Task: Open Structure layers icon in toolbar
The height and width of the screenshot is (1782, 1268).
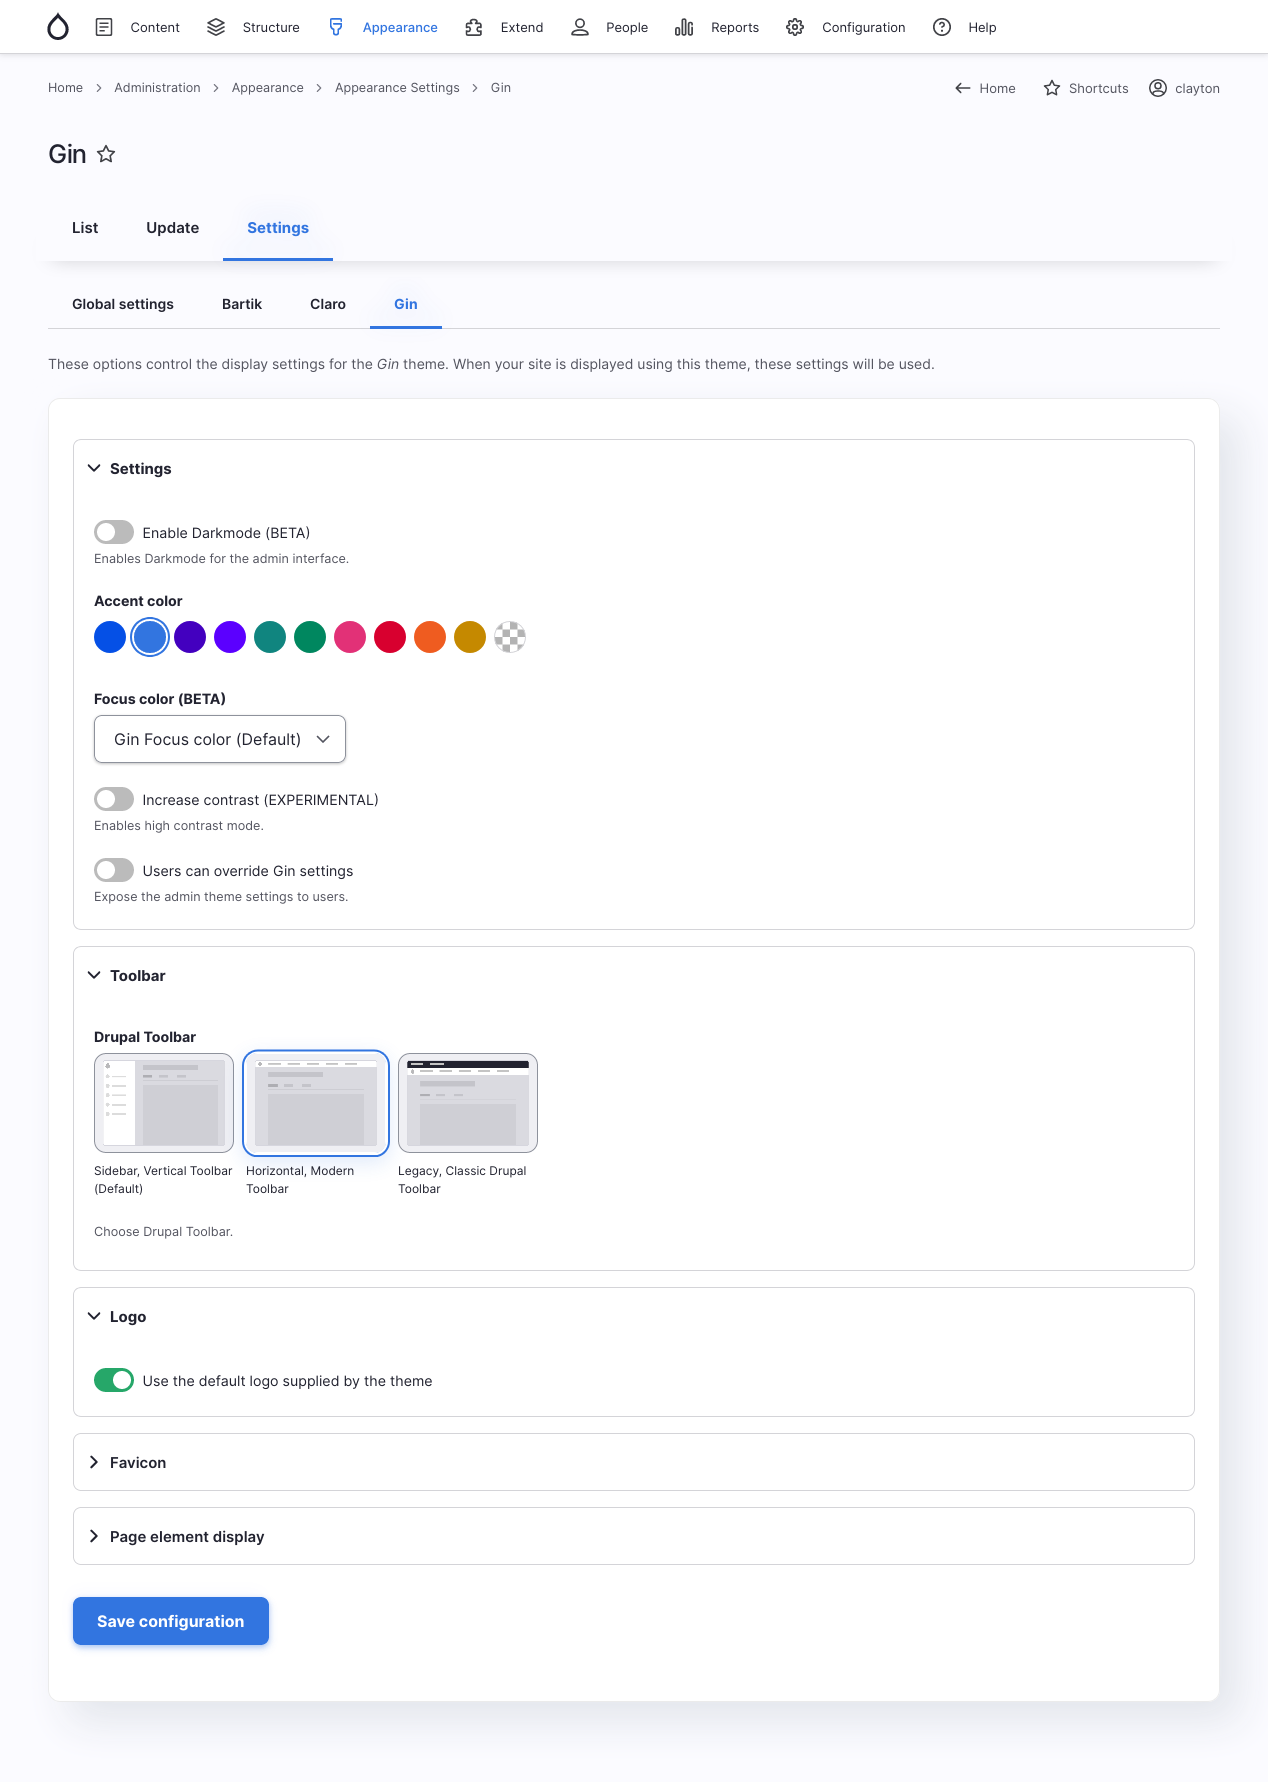Action: coord(216,27)
